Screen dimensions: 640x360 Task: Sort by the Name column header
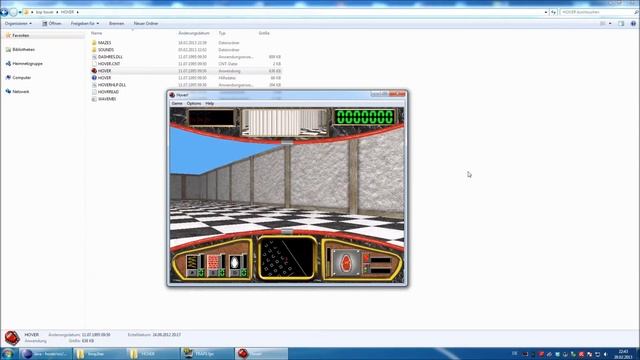(97, 33)
